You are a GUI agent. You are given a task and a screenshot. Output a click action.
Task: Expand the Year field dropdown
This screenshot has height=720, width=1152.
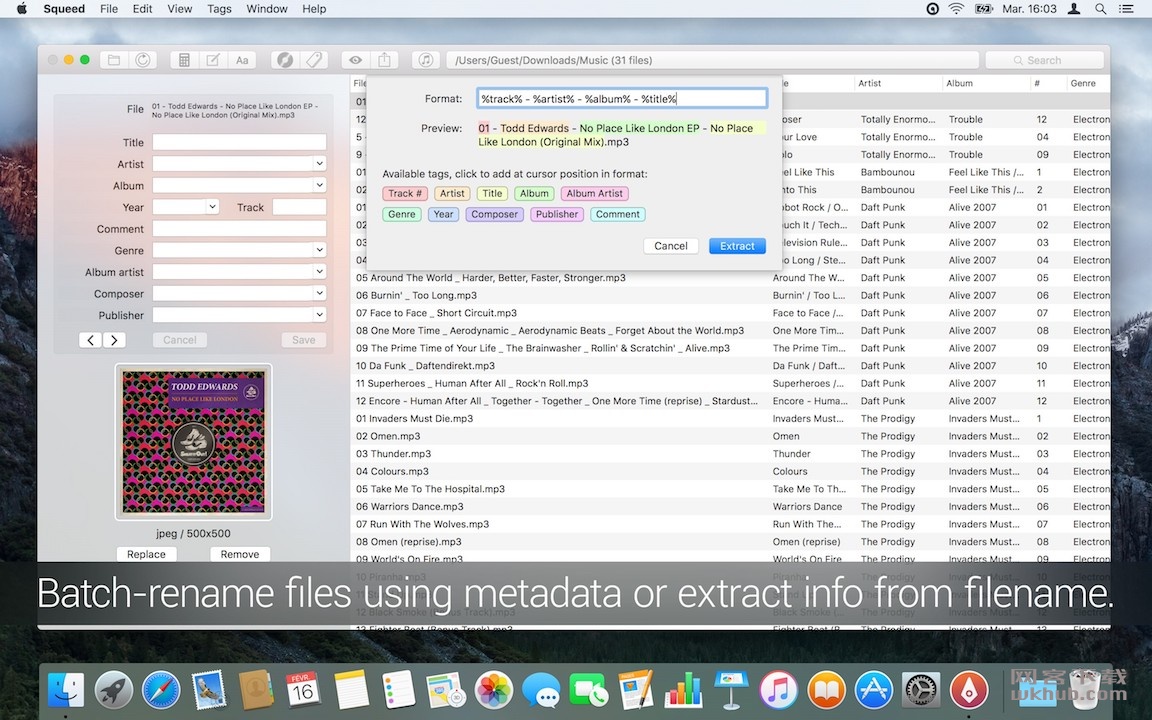[212, 207]
